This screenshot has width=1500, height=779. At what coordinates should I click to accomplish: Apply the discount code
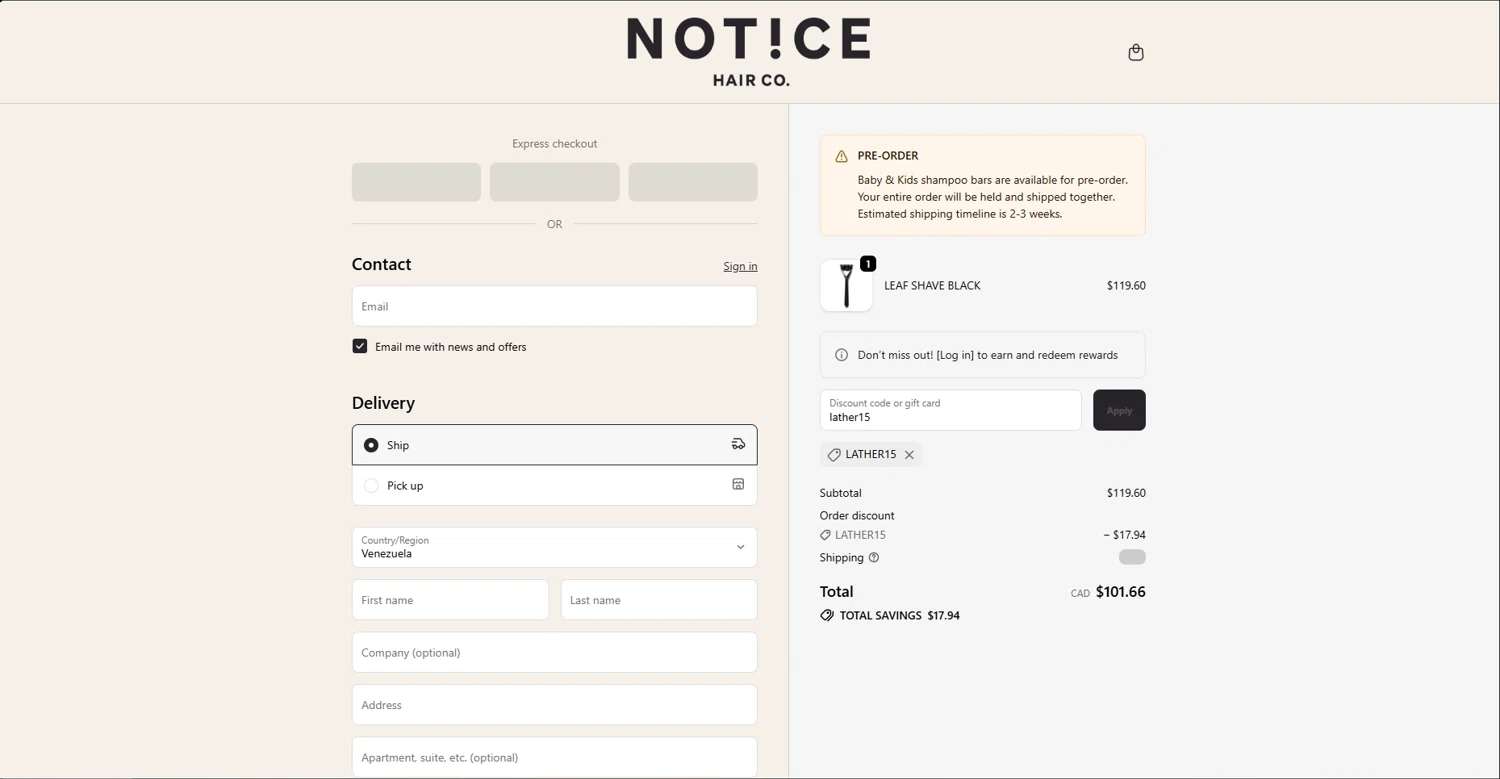coord(1119,410)
